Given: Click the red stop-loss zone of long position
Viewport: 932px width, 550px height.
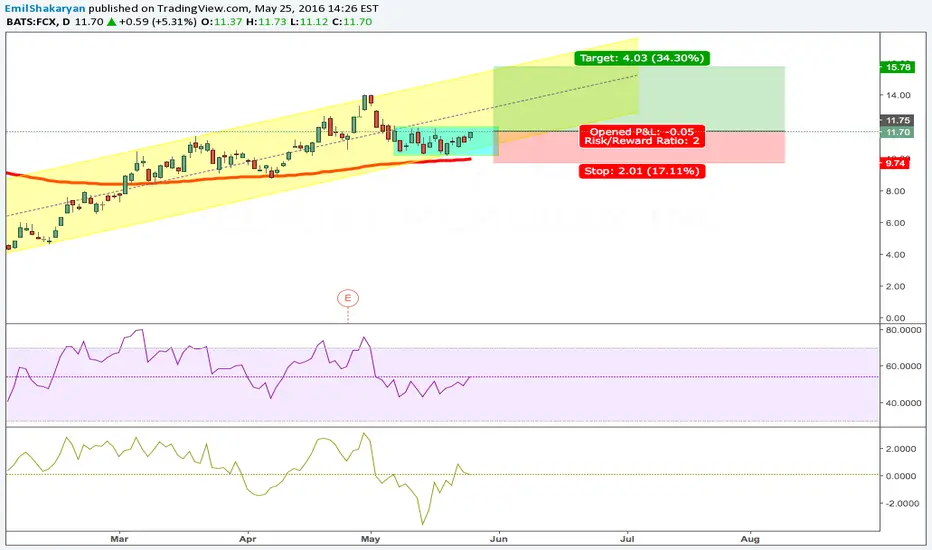Looking at the screenshot, I should (x=639, y=147).
